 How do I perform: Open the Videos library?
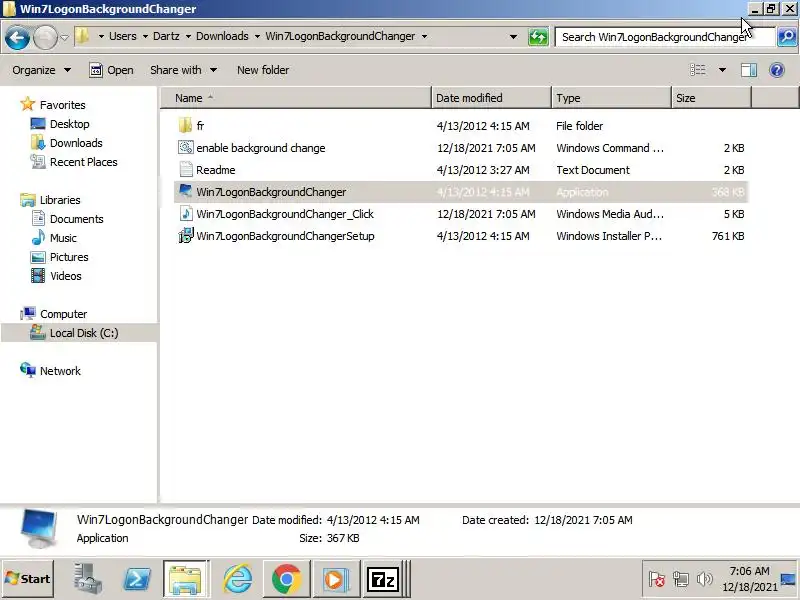pos(57,276)
